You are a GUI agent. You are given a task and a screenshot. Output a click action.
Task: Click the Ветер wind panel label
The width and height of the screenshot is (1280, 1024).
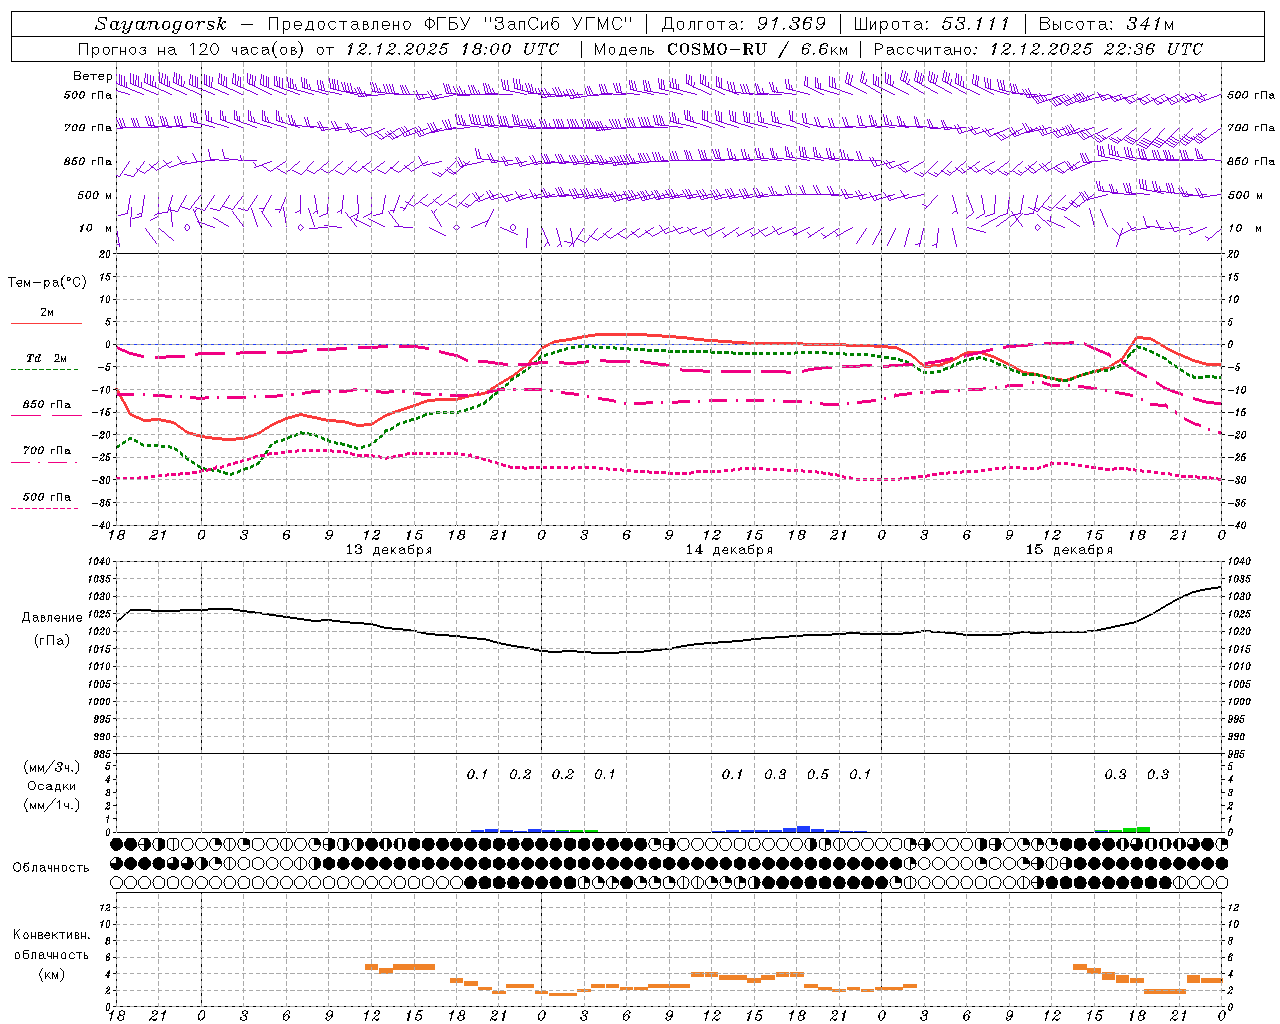pos(92,76)
